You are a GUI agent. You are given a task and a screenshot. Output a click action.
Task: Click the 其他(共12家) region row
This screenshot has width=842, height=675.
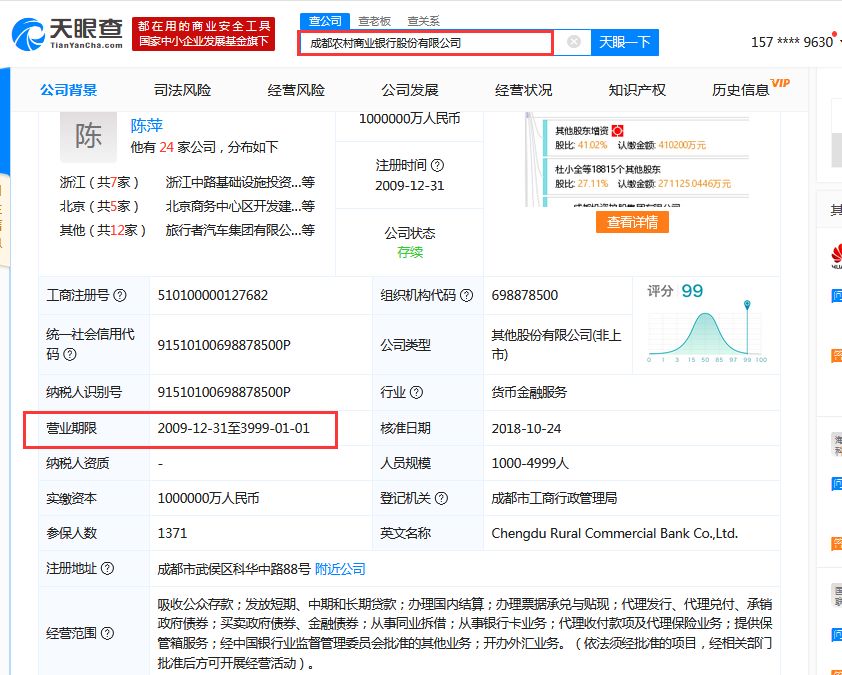coord(103,230)
